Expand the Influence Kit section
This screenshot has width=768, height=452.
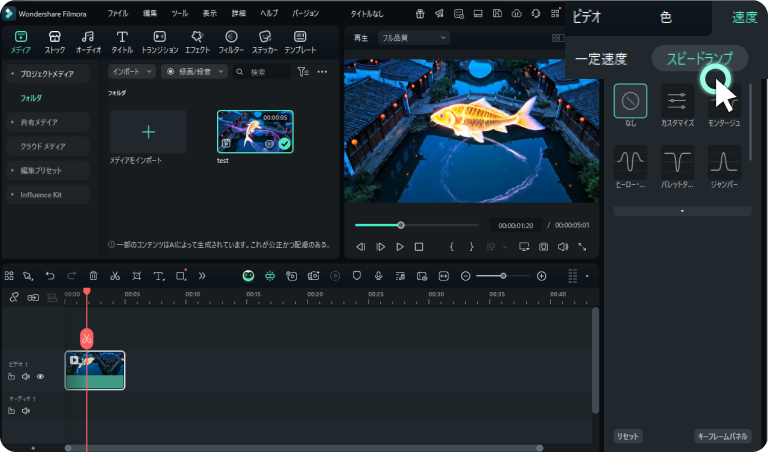pyautogui.click(x=48, y=195)
